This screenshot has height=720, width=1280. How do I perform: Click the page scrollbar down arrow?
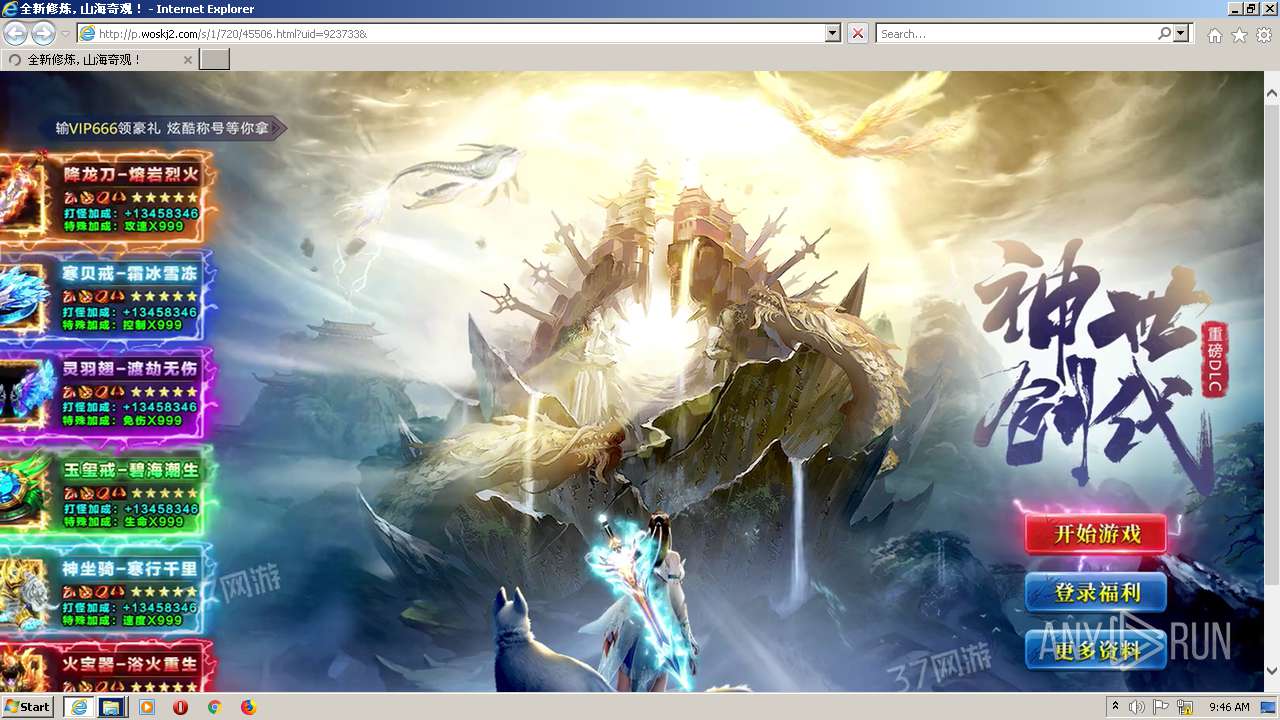point(1271,670)
